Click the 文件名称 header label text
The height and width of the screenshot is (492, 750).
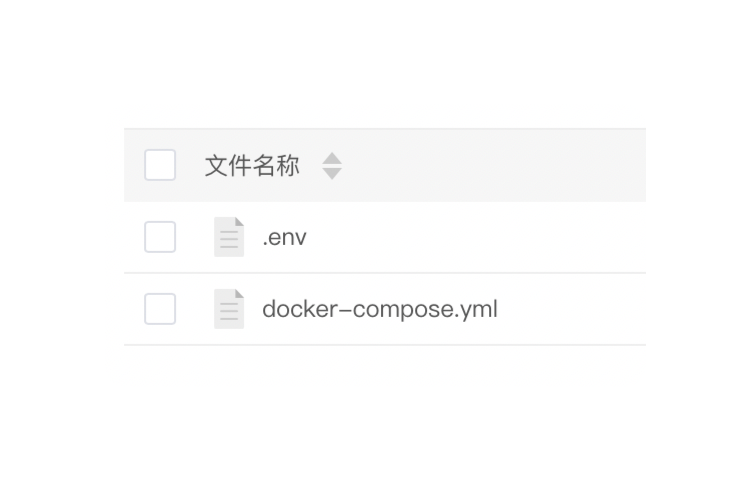click(x=252, y=166)
